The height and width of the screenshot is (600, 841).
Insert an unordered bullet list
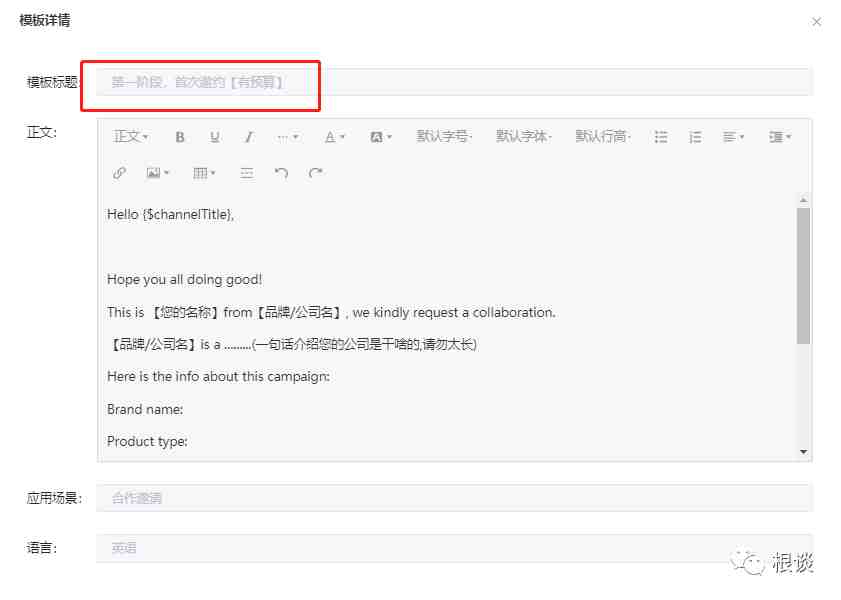tap(661, 137)
